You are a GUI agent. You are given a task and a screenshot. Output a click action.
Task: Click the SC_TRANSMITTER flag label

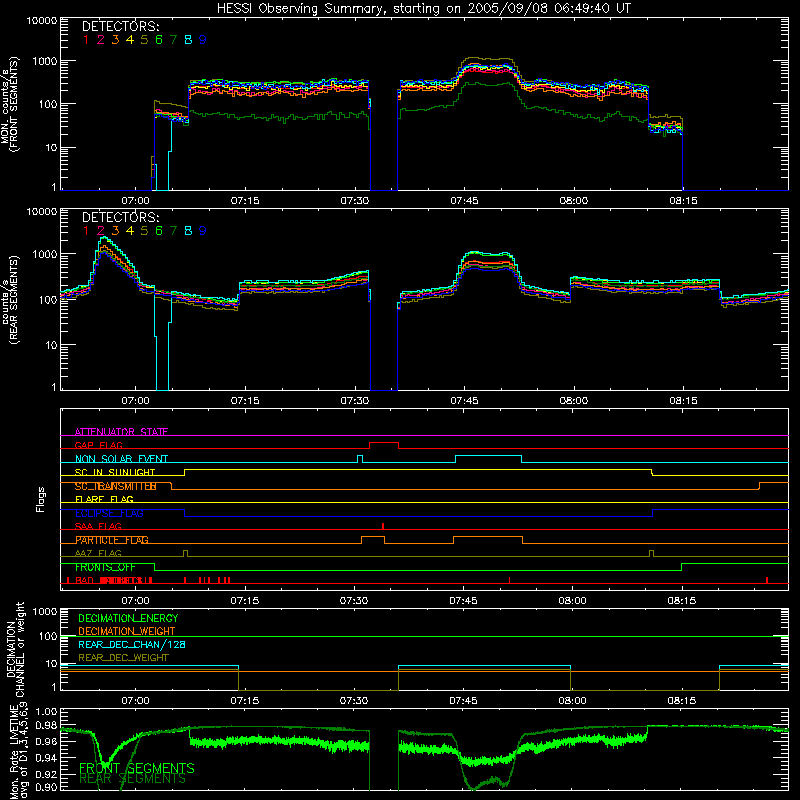pos(116,486)
